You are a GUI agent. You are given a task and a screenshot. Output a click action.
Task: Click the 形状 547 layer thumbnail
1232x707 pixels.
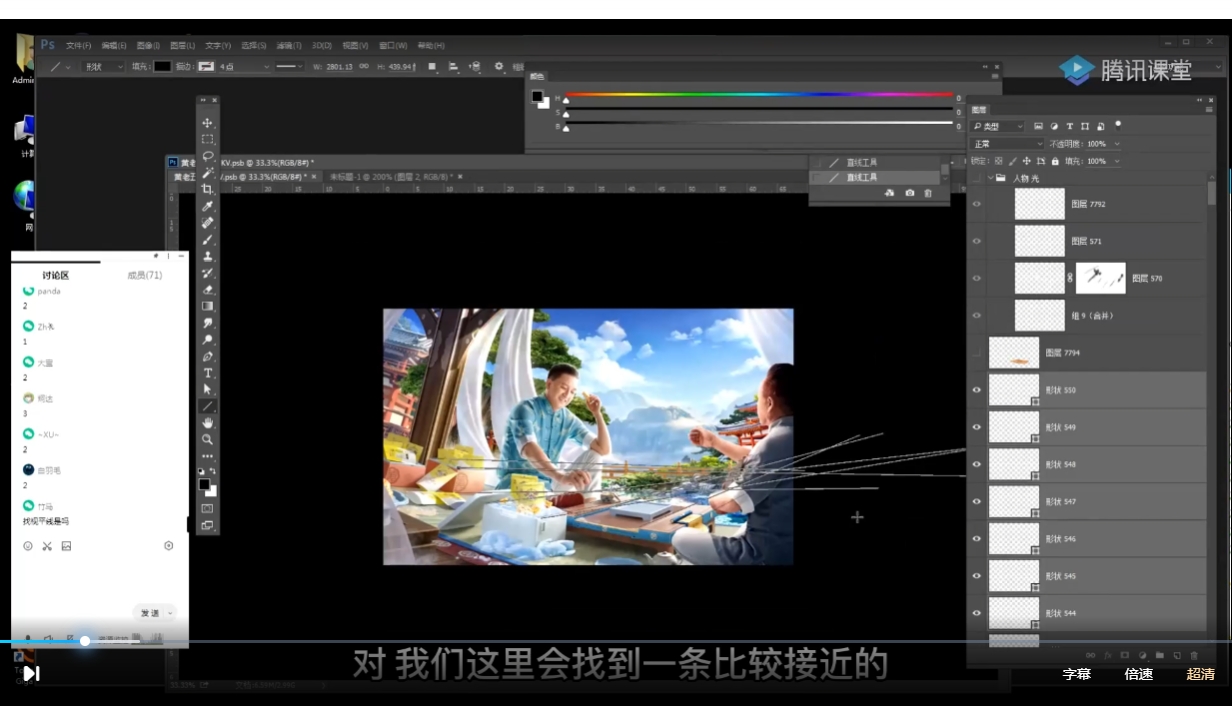[x=1014, y=502]
